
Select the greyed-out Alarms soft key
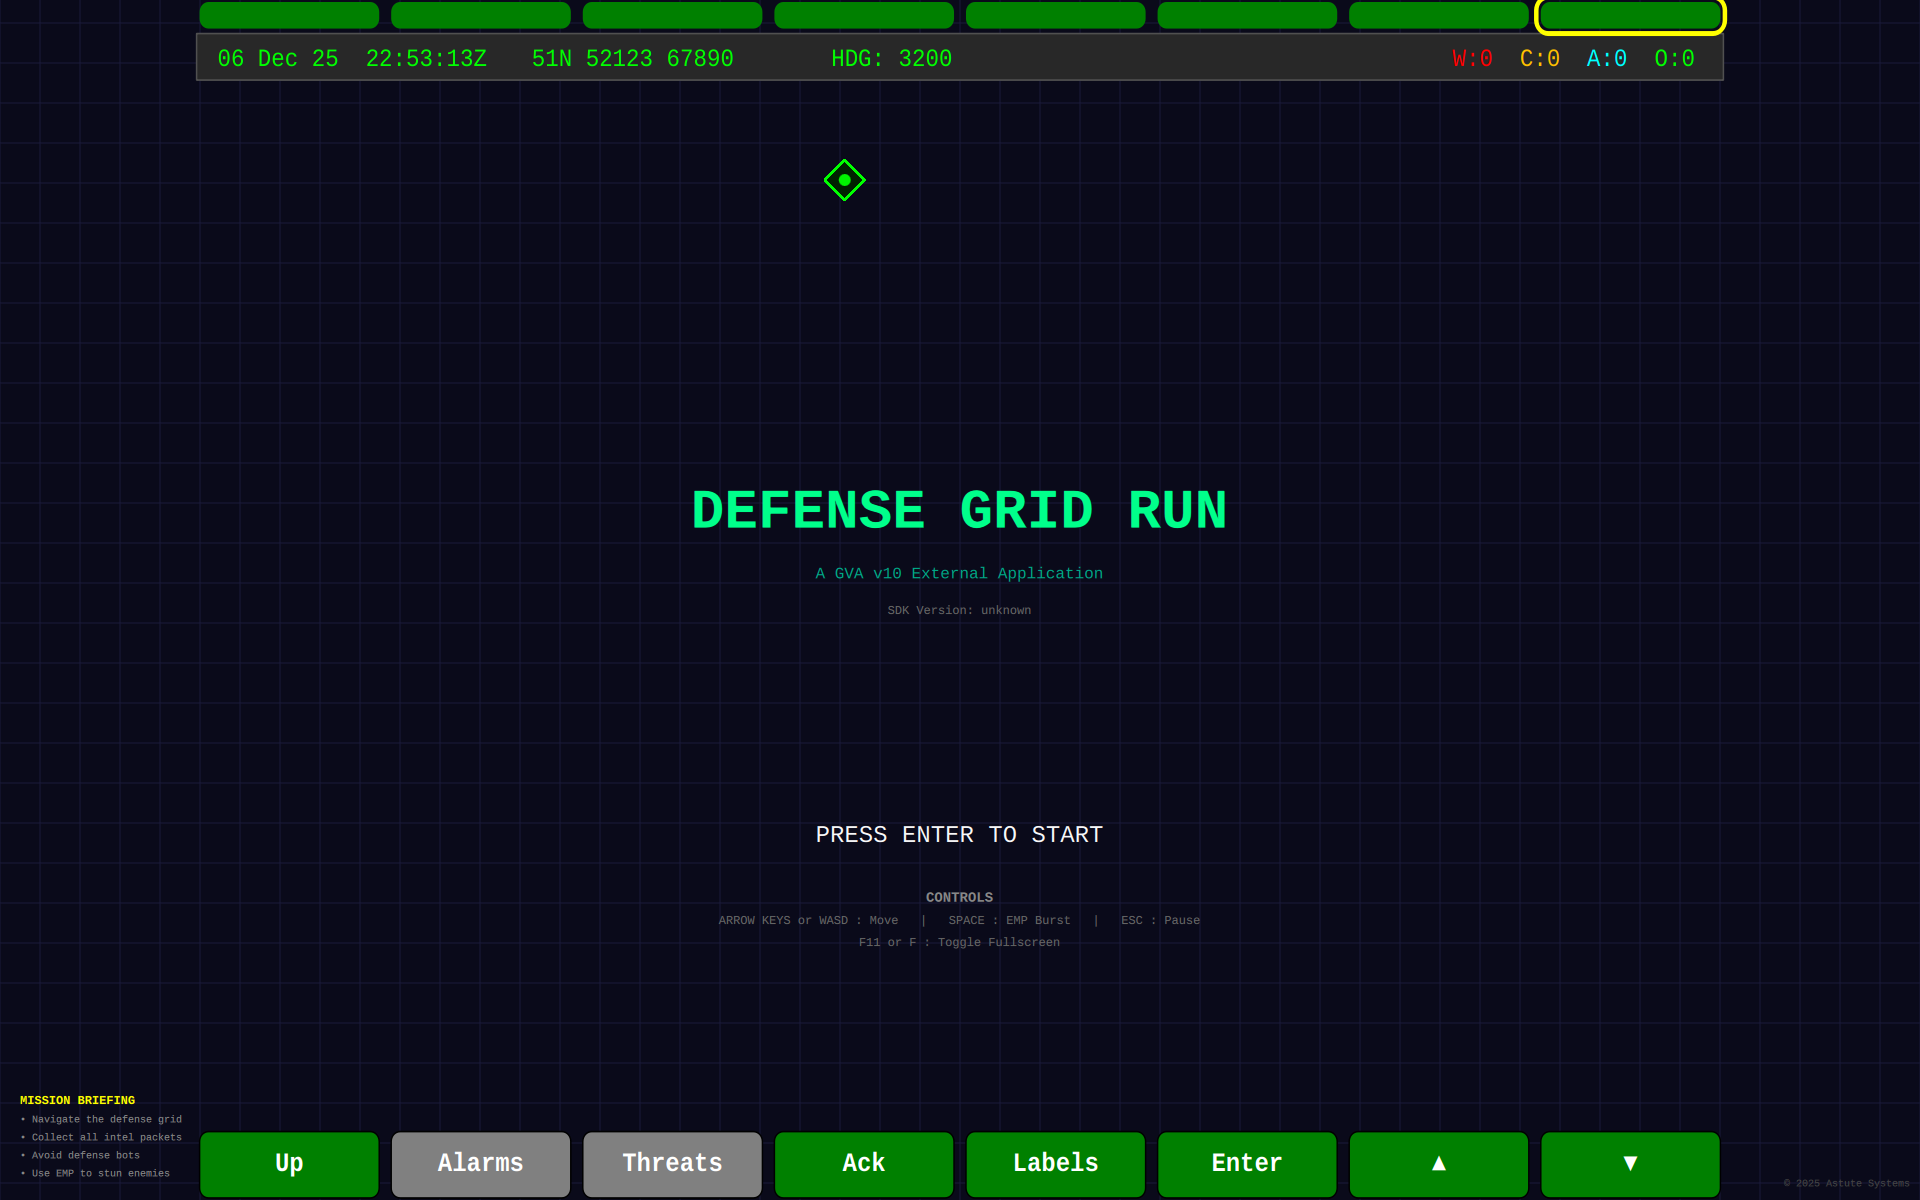pos(480,1164)
